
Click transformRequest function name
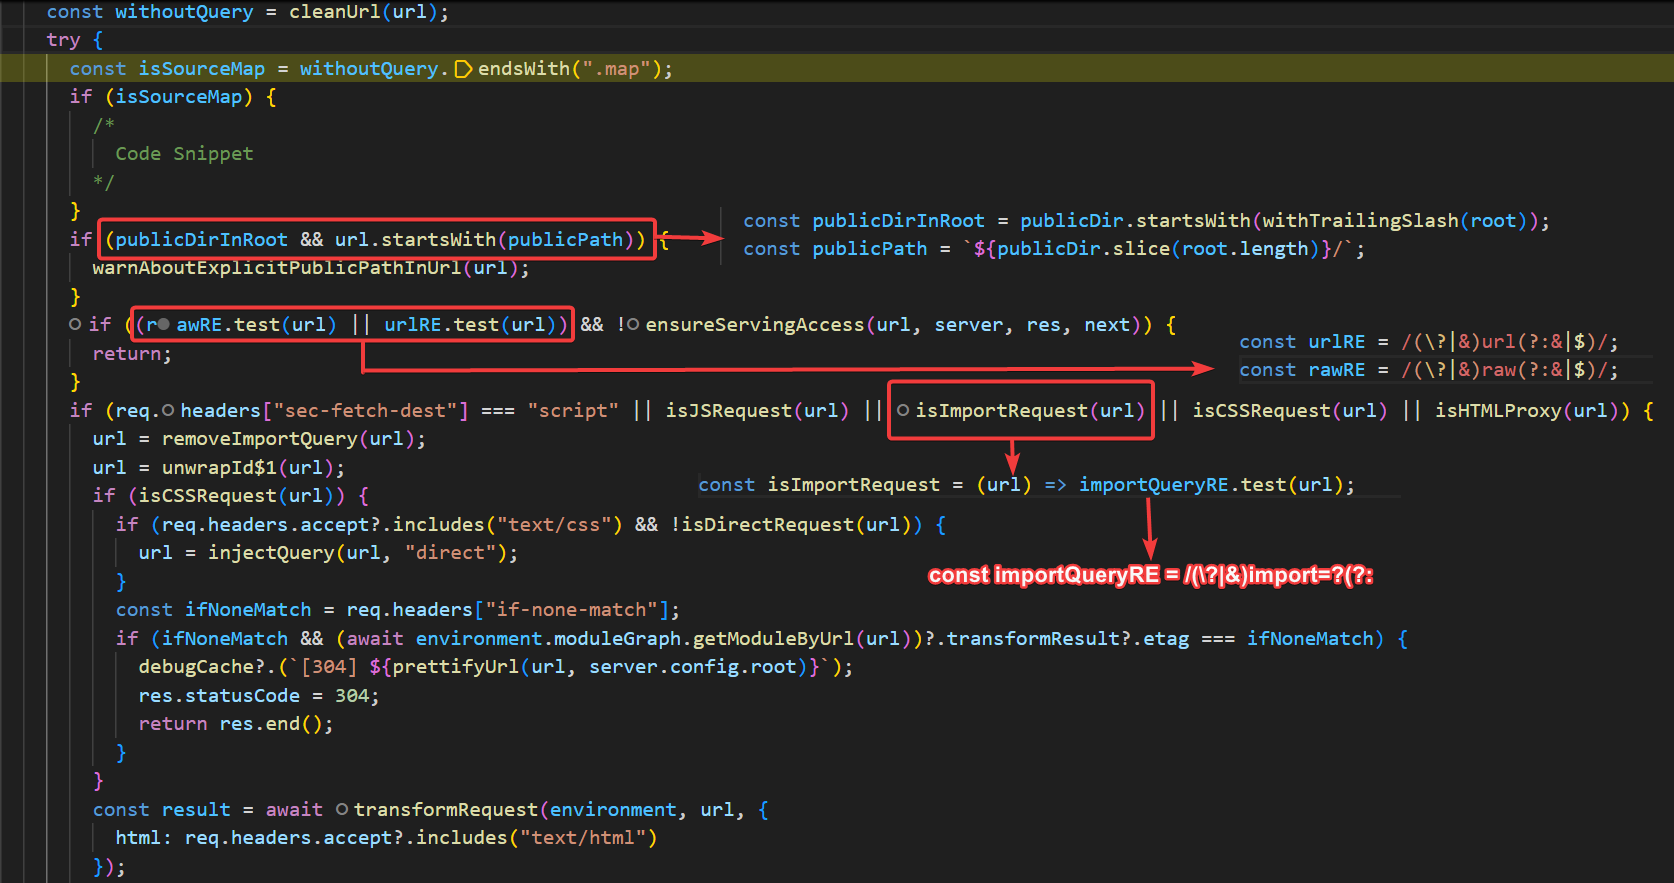tap(446, 810)
